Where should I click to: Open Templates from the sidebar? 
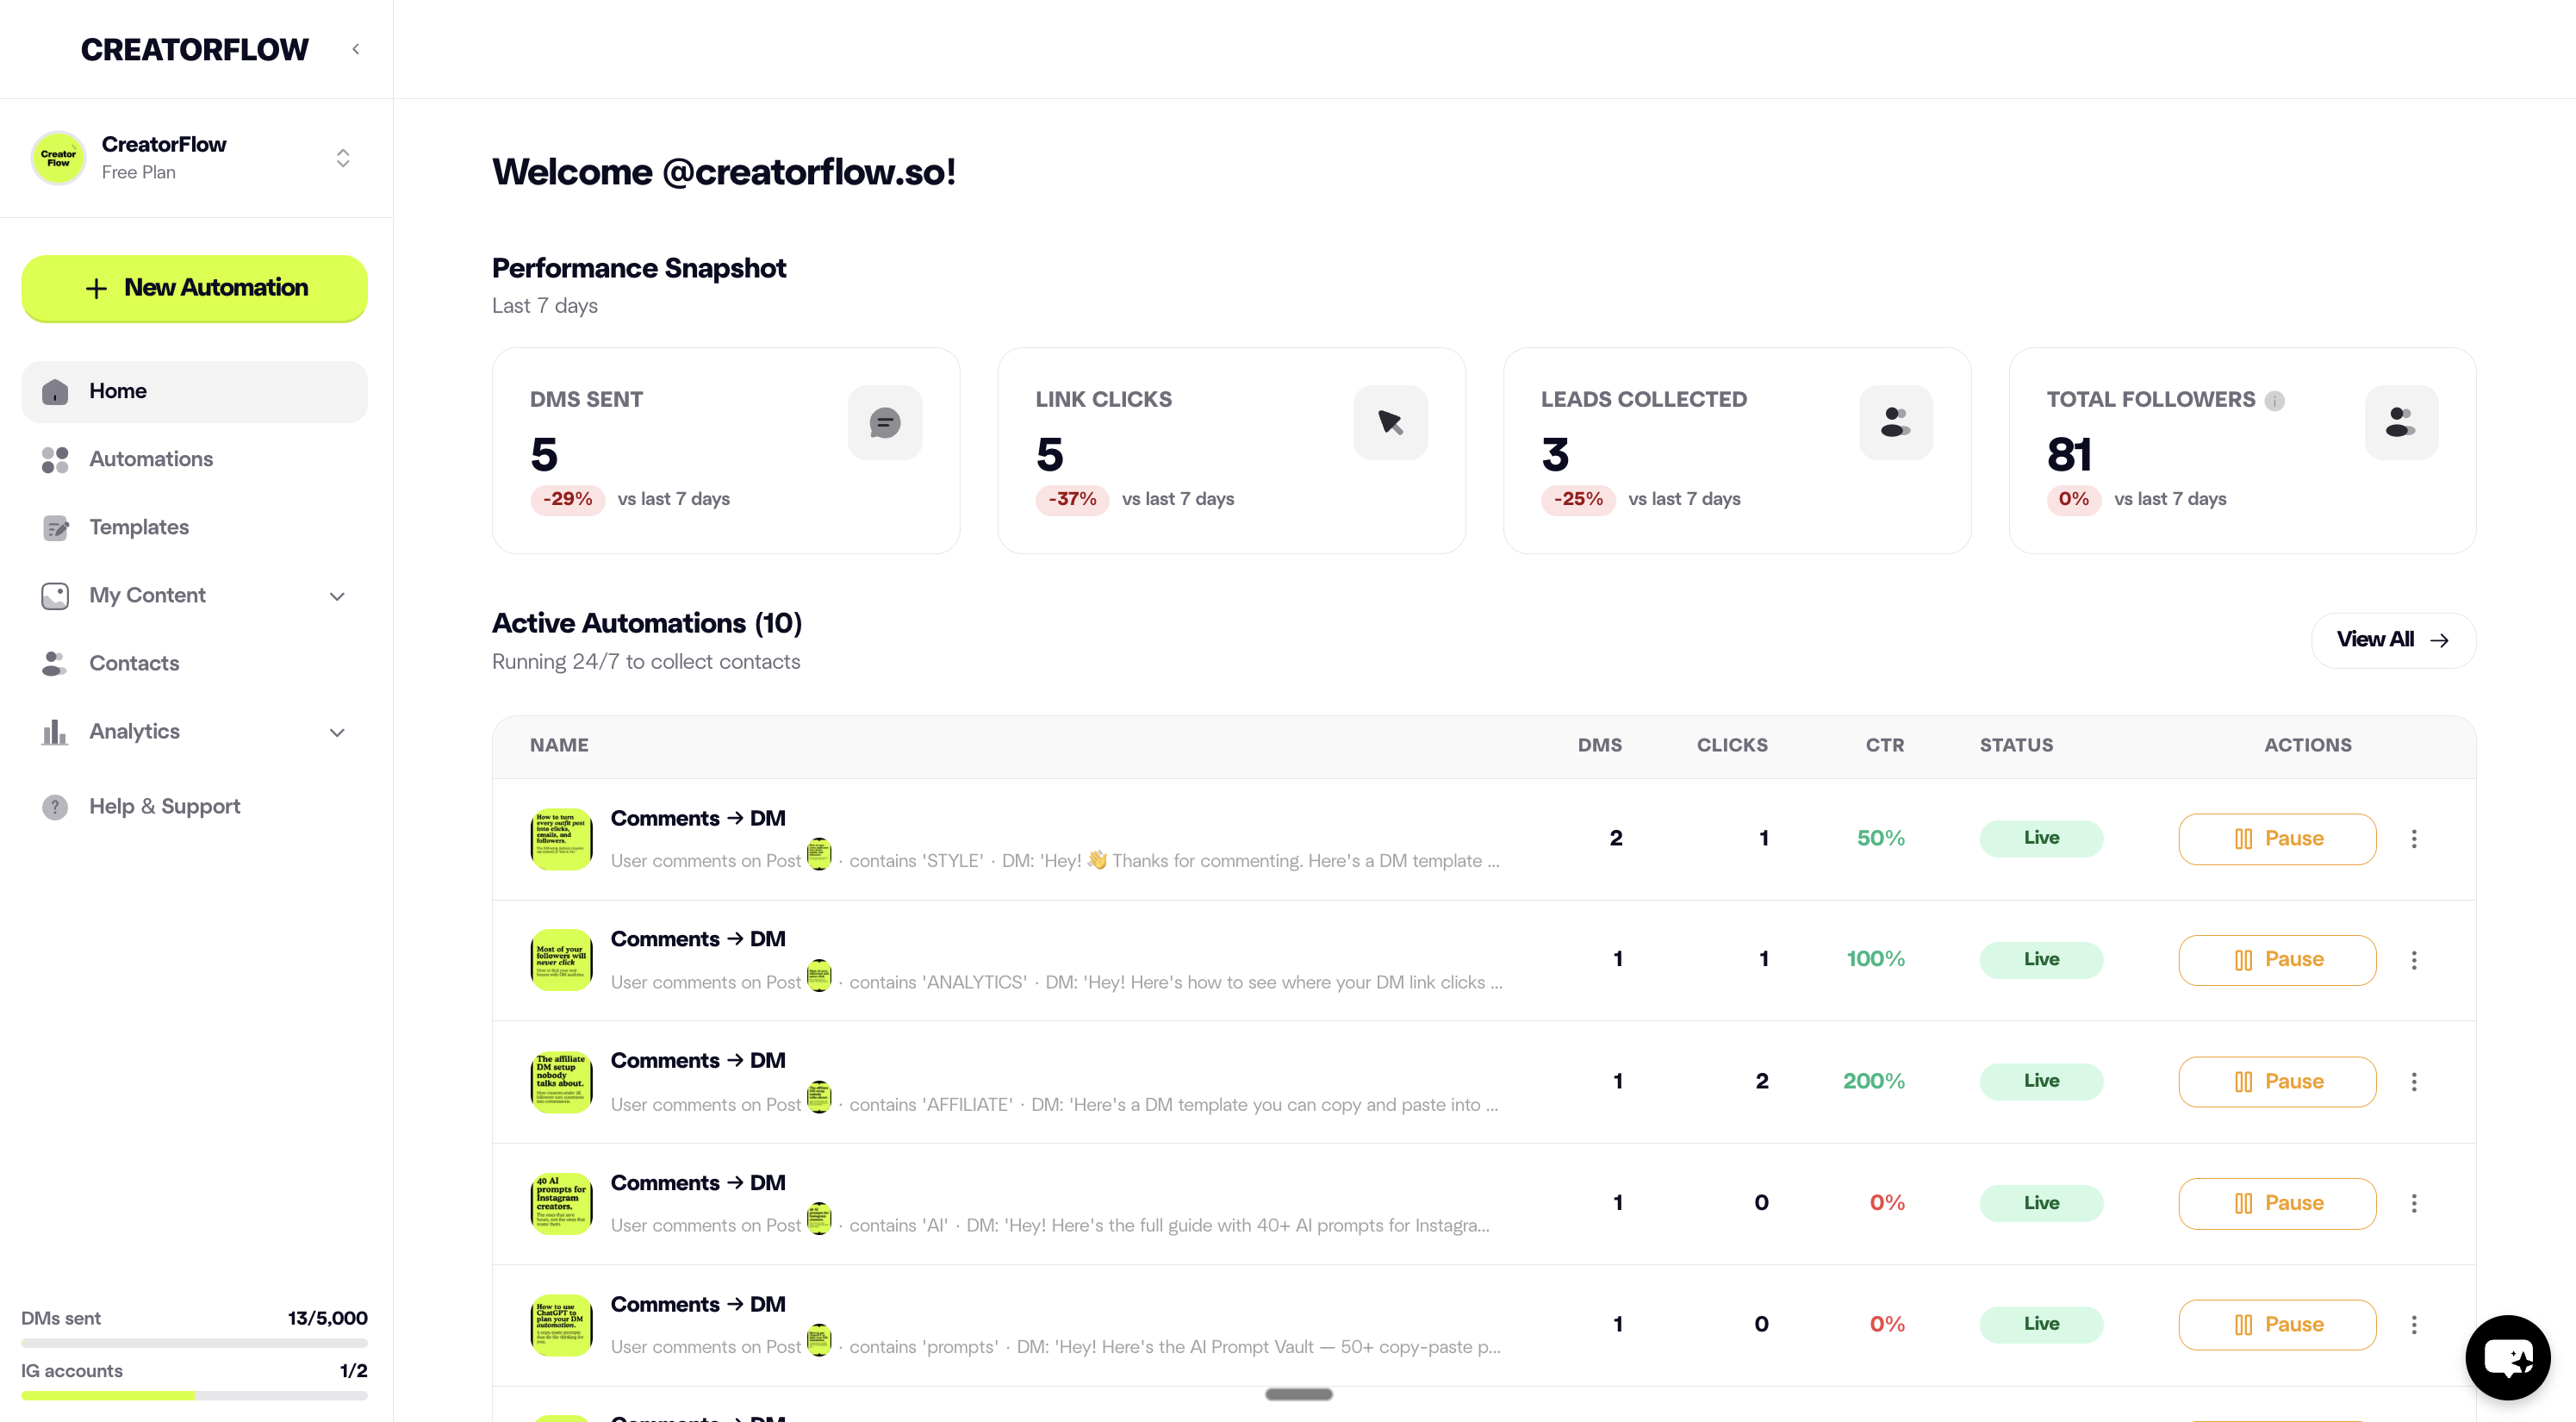point(139,527)
